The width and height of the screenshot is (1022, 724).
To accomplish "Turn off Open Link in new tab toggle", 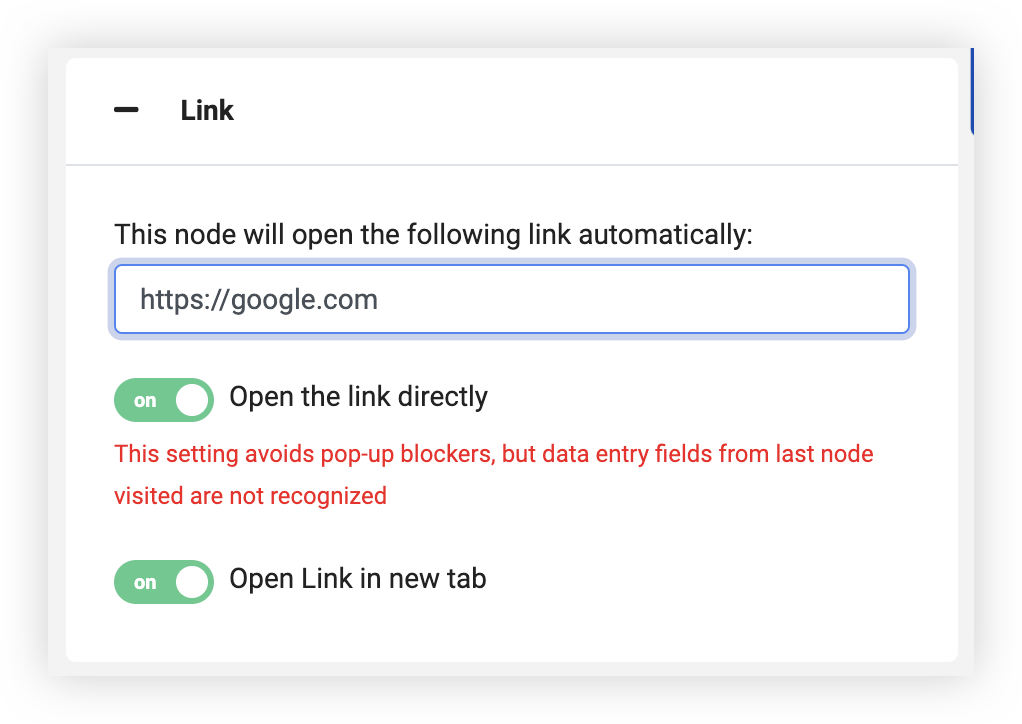I will [x=164, y=582].
